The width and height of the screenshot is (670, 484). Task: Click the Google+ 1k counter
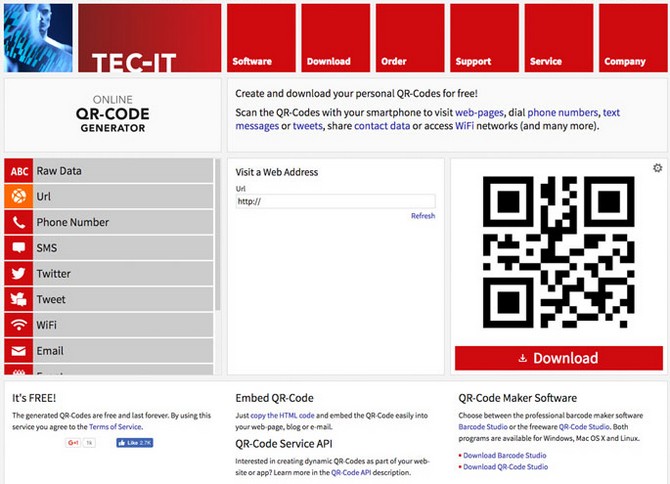[89, 443]
